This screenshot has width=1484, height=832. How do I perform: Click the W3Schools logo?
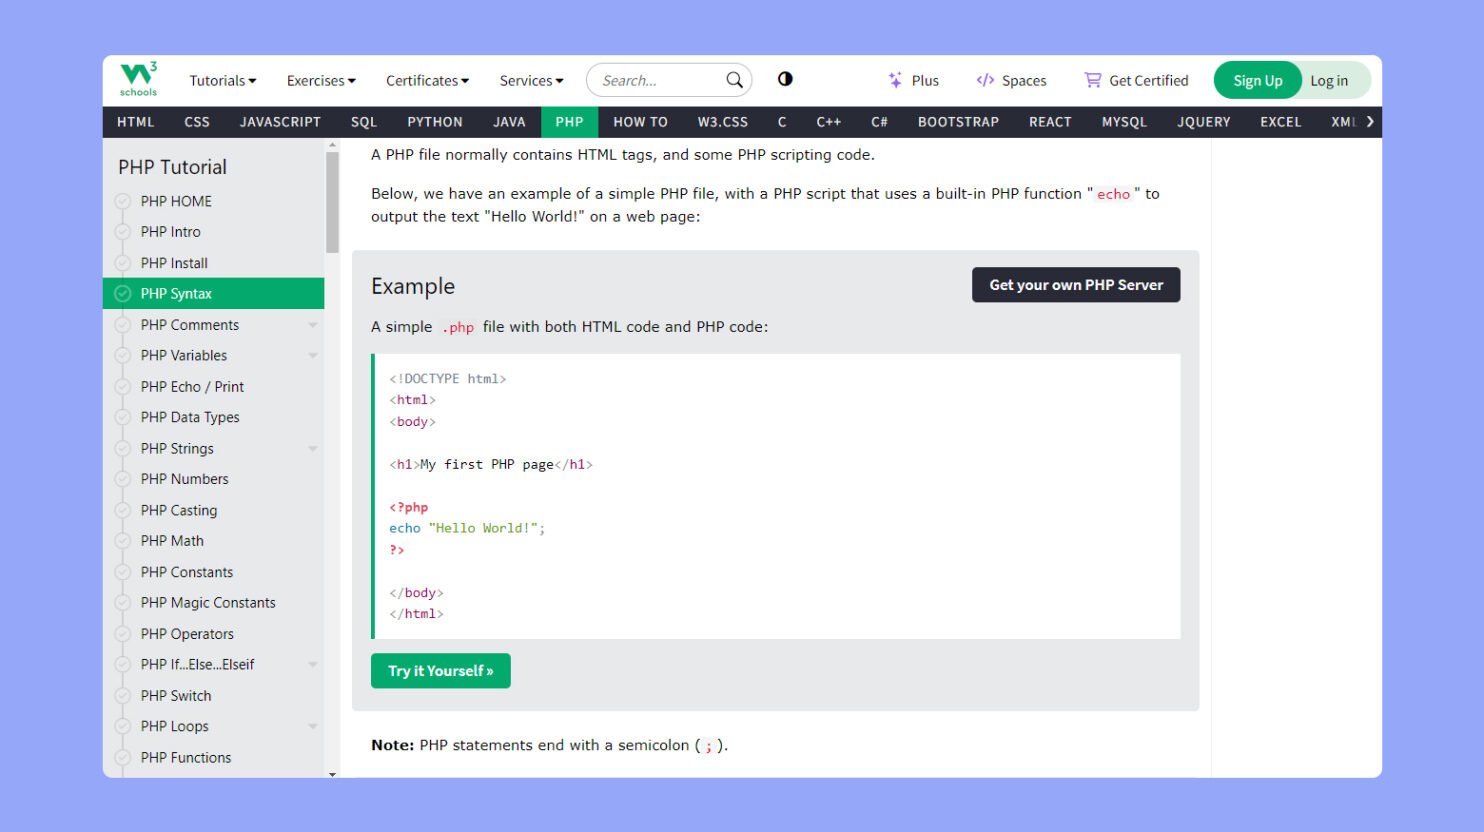coord(136,79)
